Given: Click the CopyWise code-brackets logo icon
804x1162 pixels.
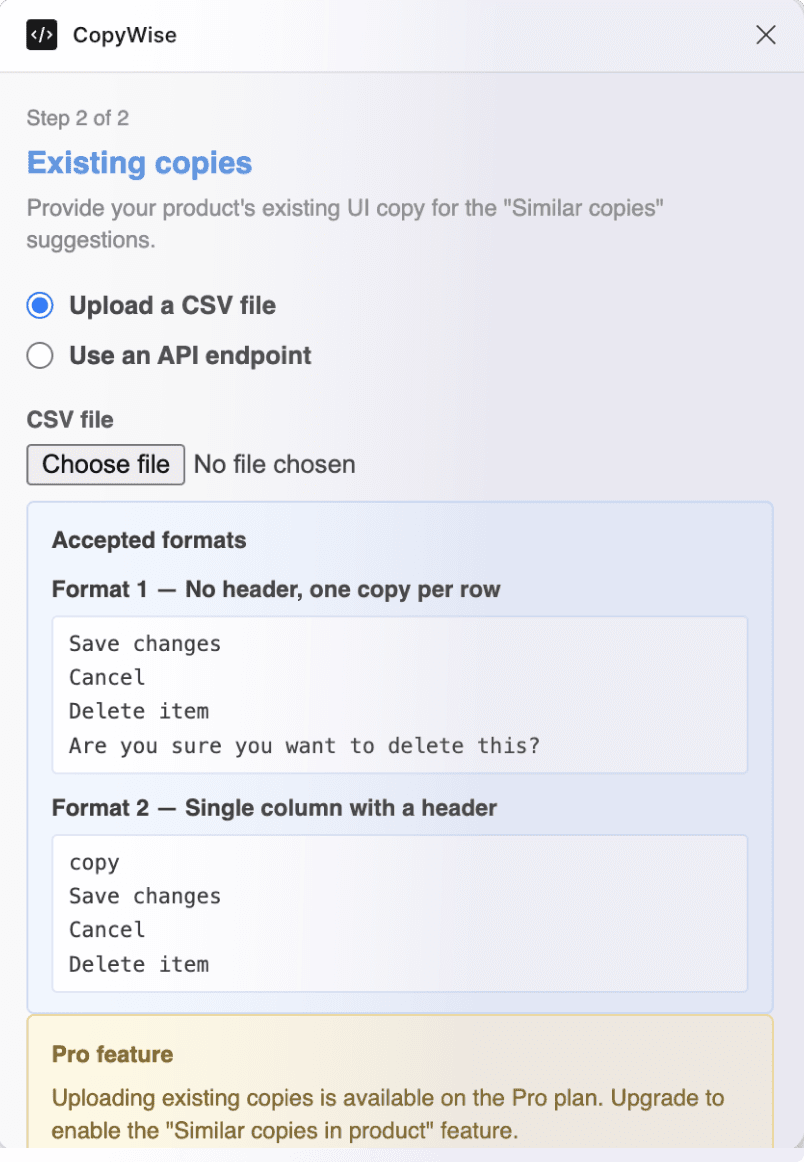Looking at the screenshot, I should pos(41,35).
